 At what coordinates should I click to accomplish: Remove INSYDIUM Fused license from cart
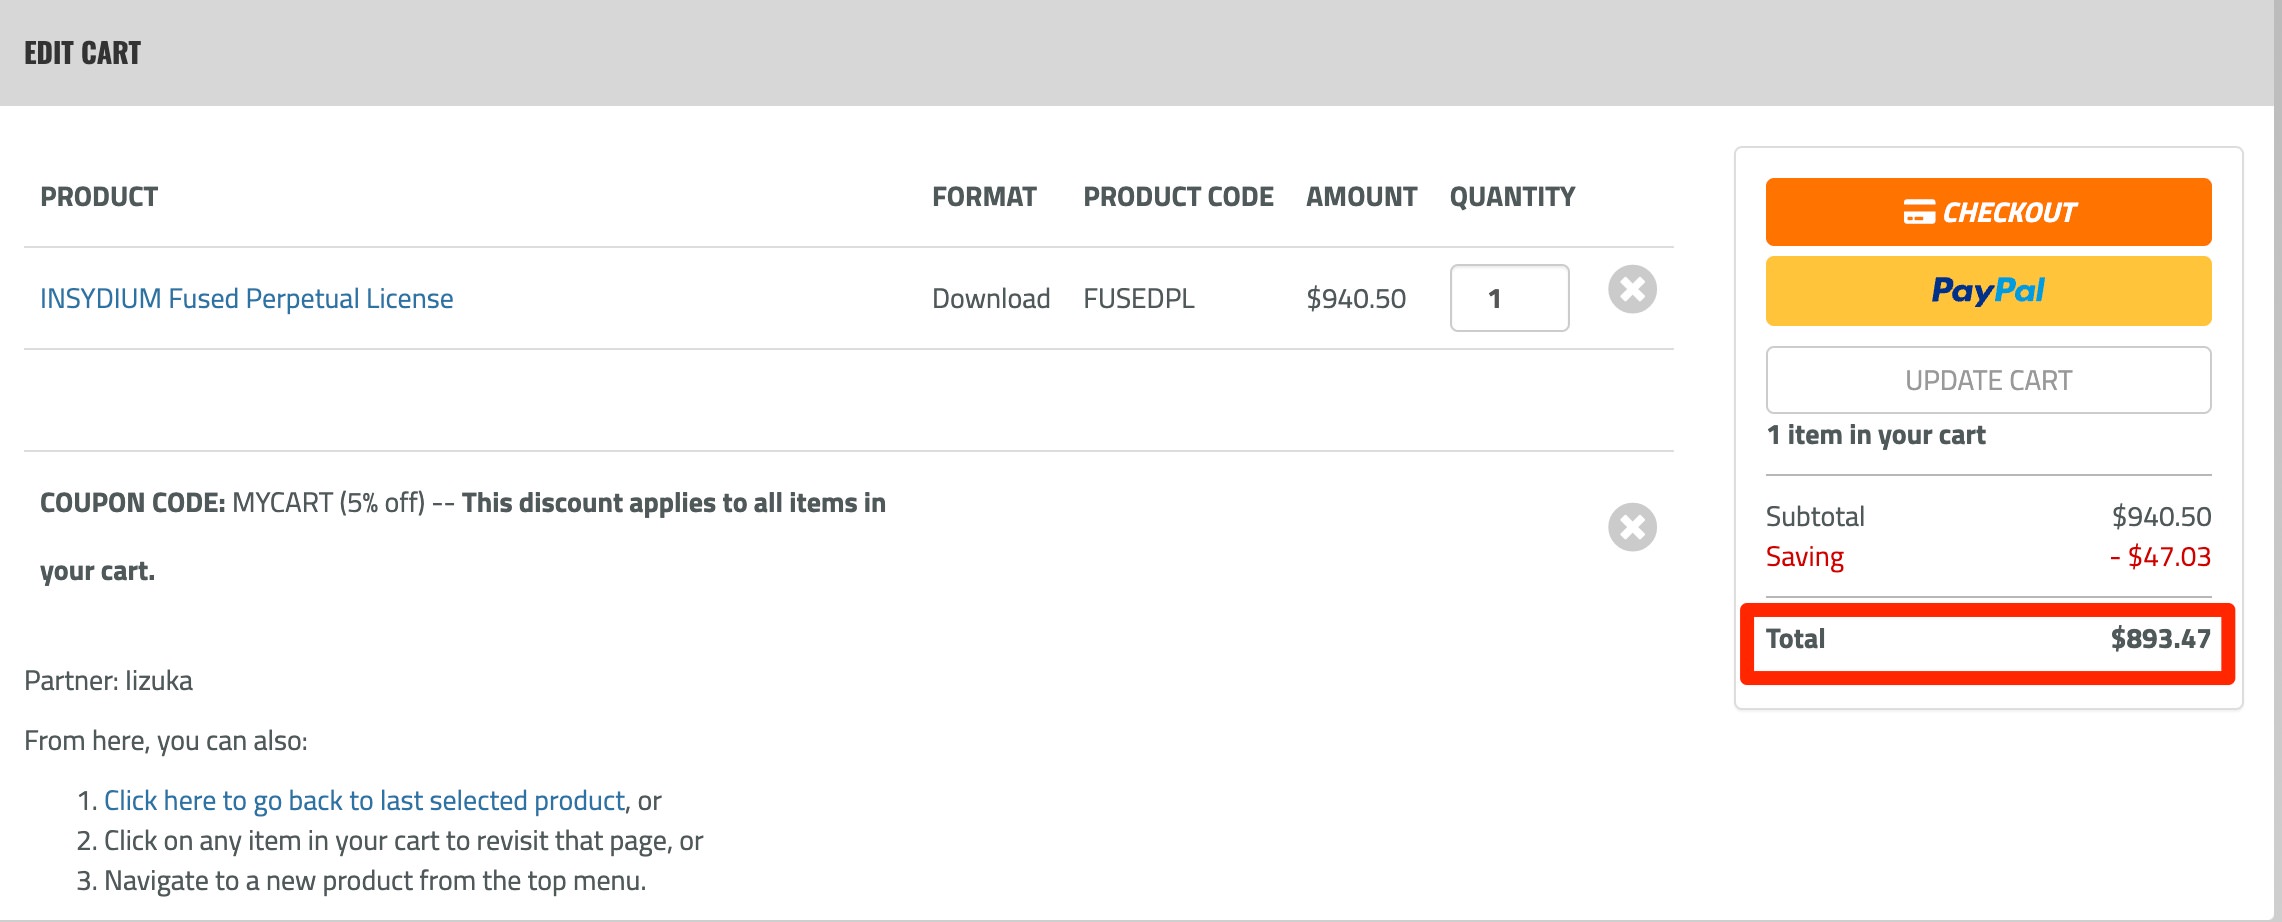pos(1632,290)
